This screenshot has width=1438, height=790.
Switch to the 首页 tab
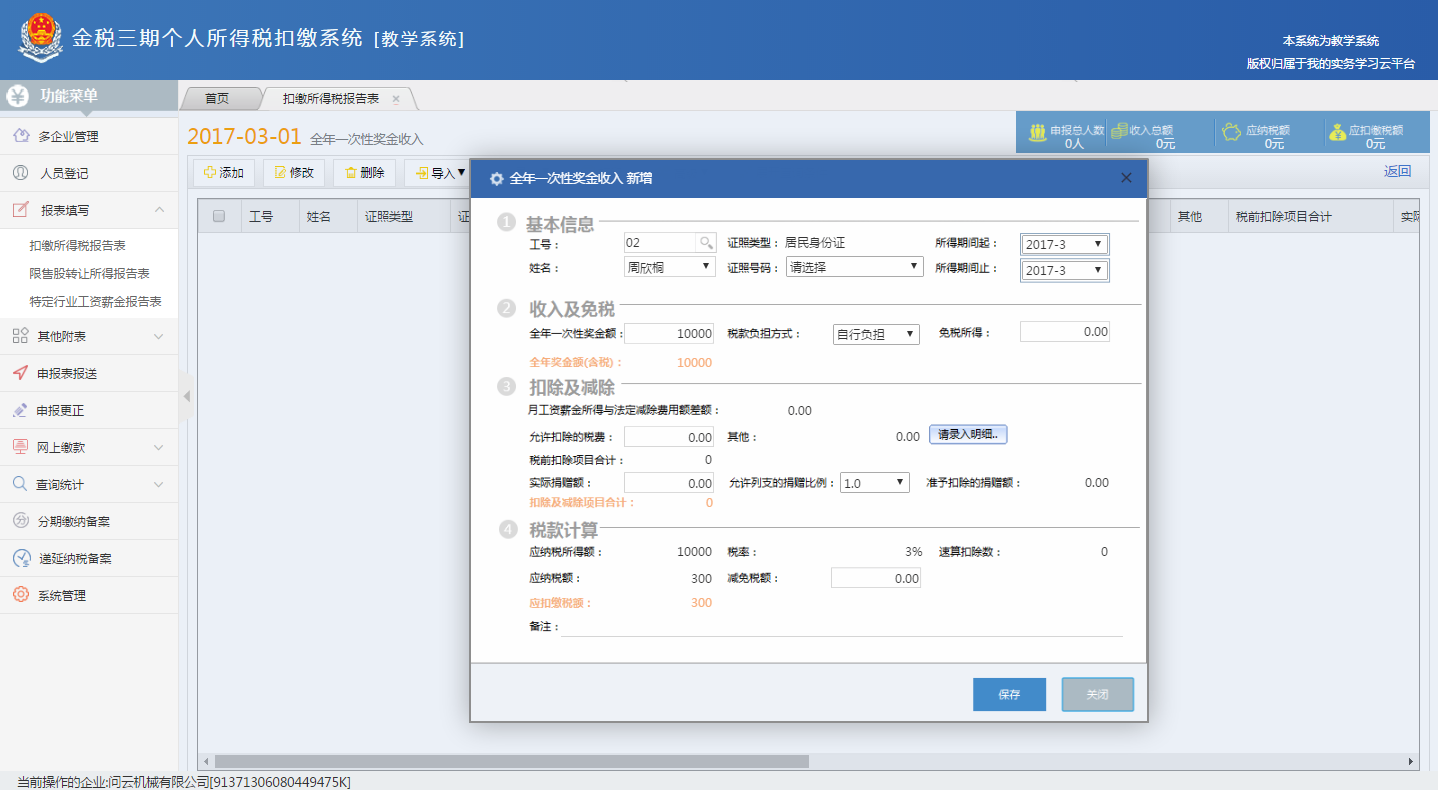coord(217,99)
